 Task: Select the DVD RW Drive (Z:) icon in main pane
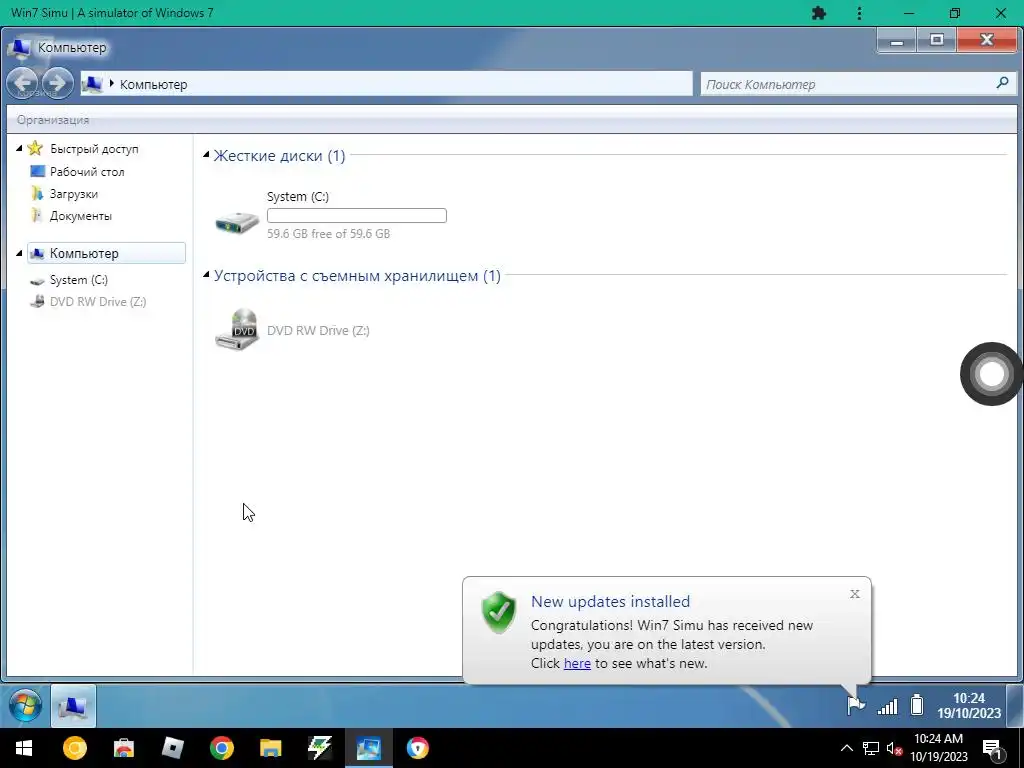(237, 329)
